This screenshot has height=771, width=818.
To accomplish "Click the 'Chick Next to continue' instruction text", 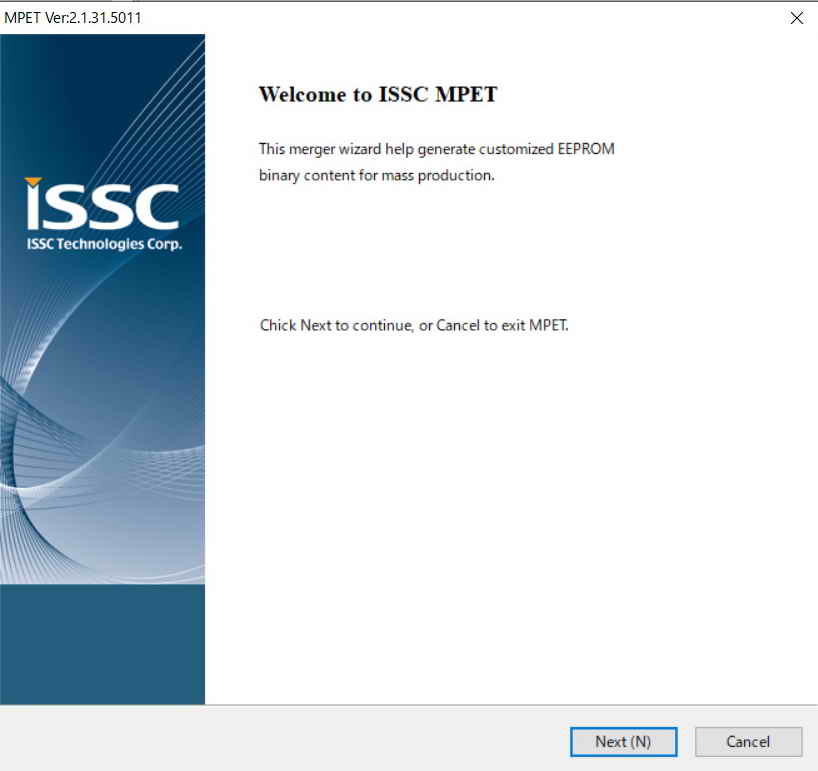I will click(414, 326).
